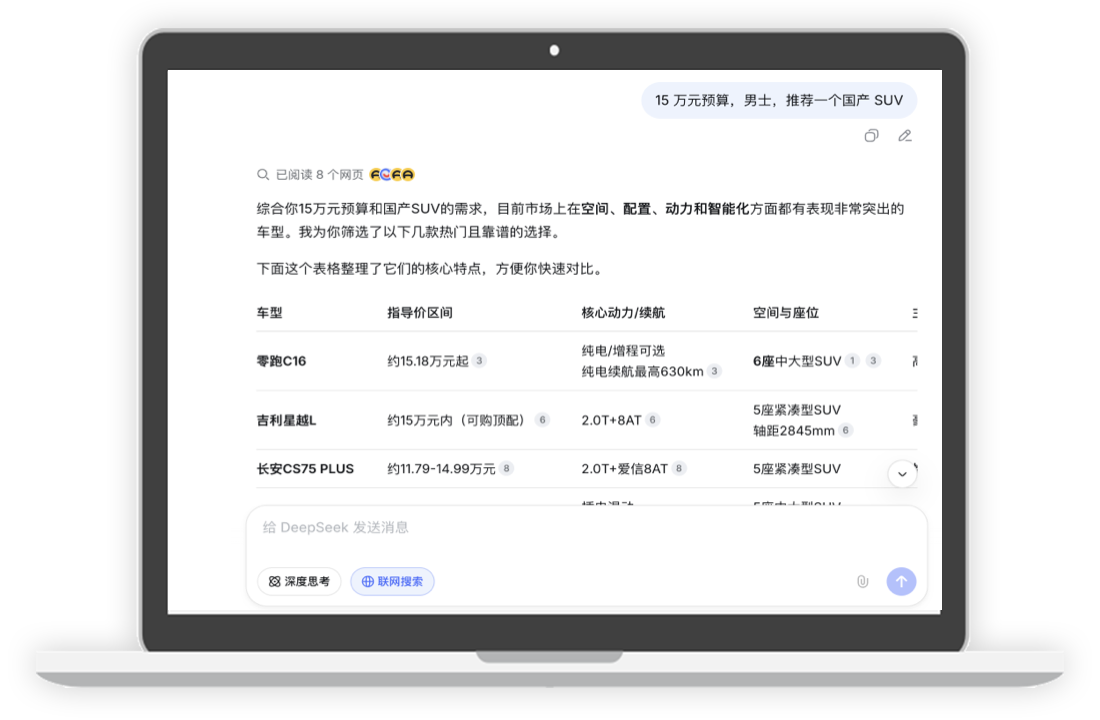Viewport: 1100px width, 720px height.
Task: Open citation 3 beside 零跑C16 price
Action: 478,361
